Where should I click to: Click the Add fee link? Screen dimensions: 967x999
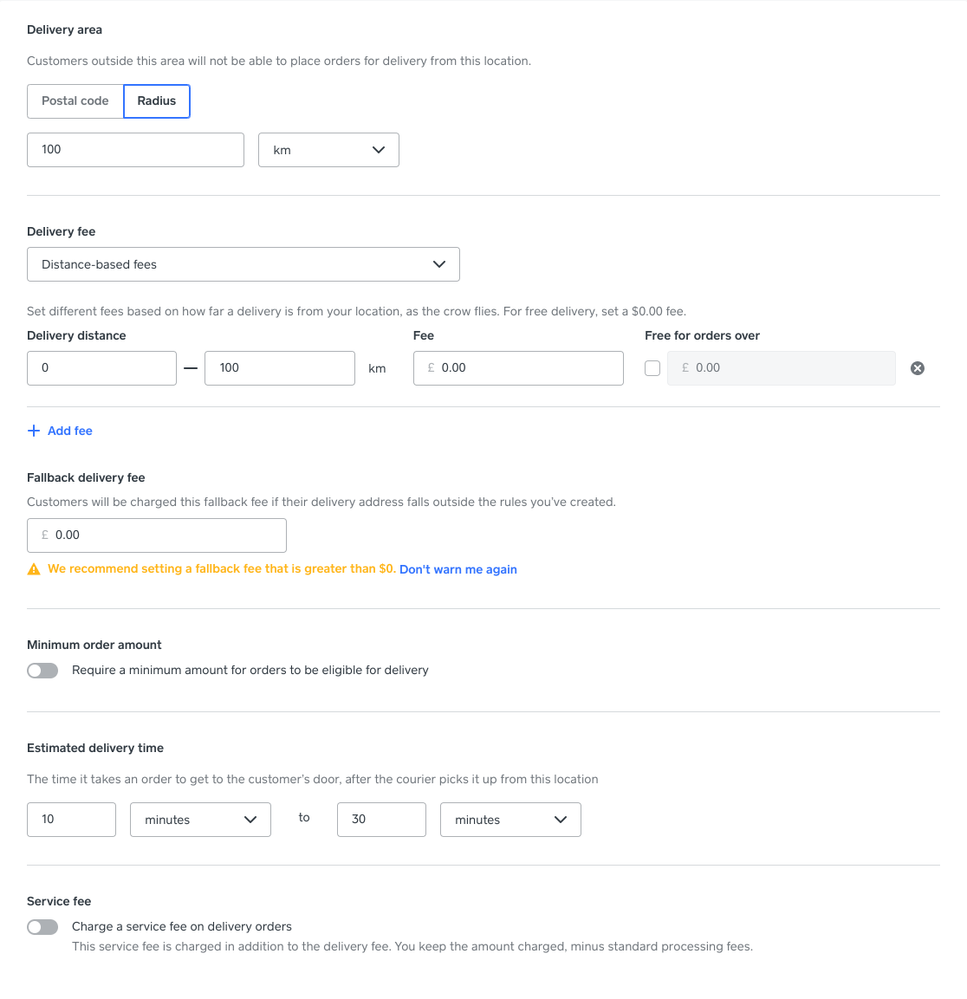coord(70,431)
